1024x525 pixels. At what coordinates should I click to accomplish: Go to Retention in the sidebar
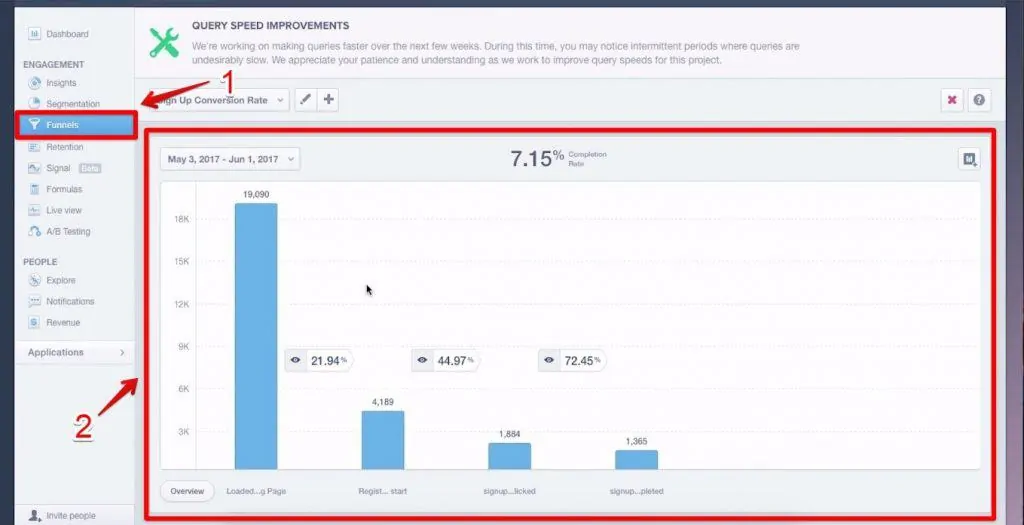(x=64, y=147)
